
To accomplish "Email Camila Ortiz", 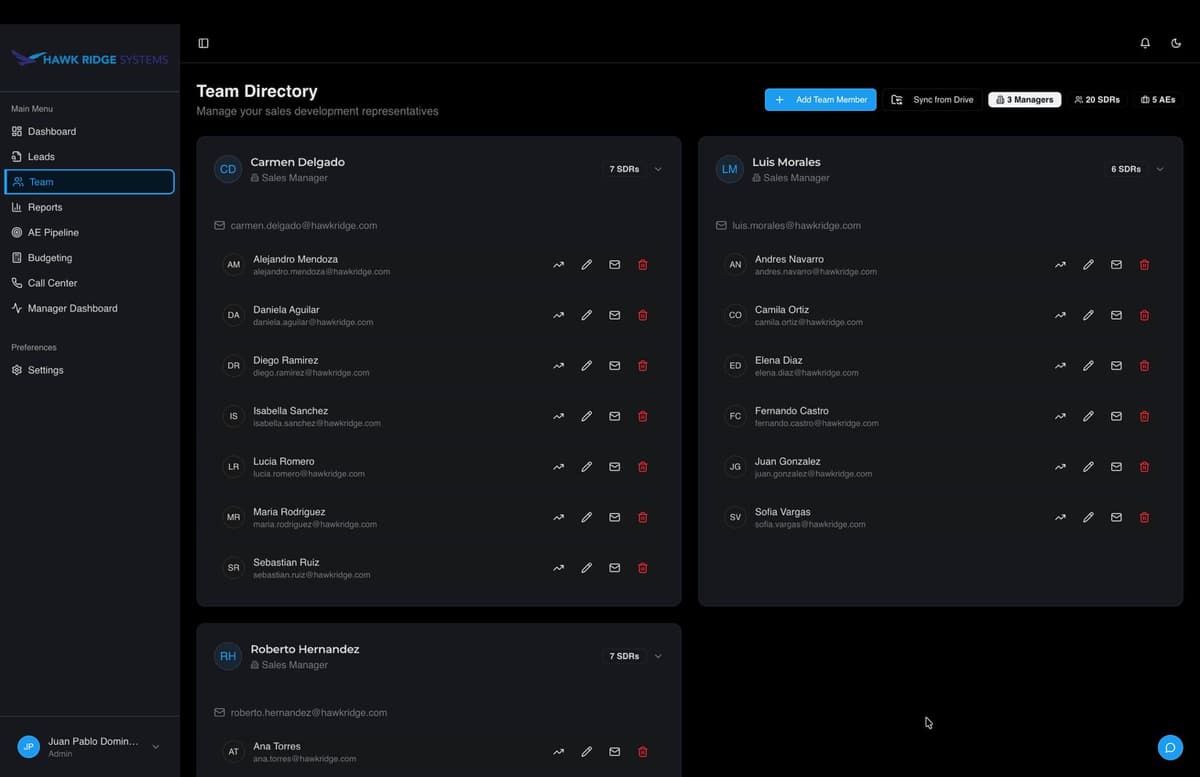I will coord(1116,315).
